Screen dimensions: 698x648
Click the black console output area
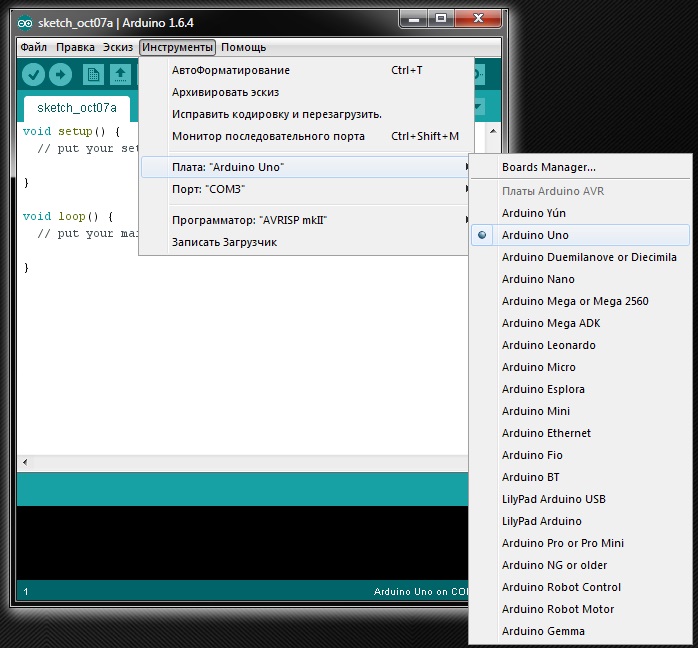pyautogui.click(x=243, y=543)
